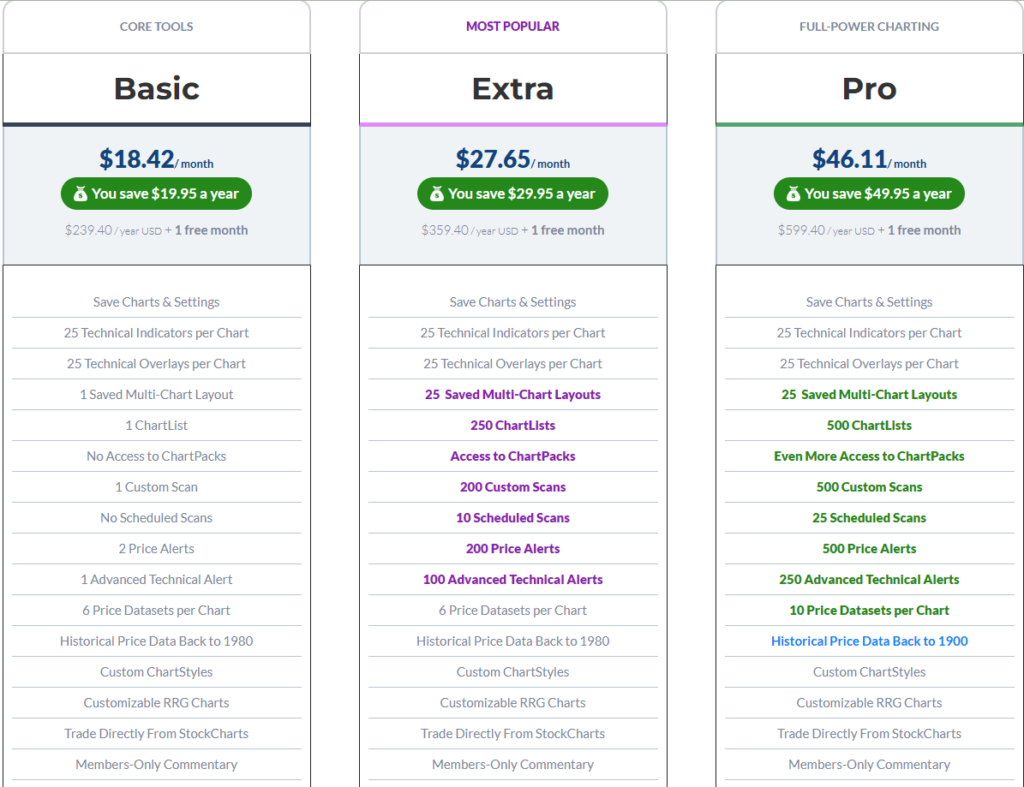Click No Access to ChartPacks in Basic
The image size is (1024, 787).
(157, 456)
